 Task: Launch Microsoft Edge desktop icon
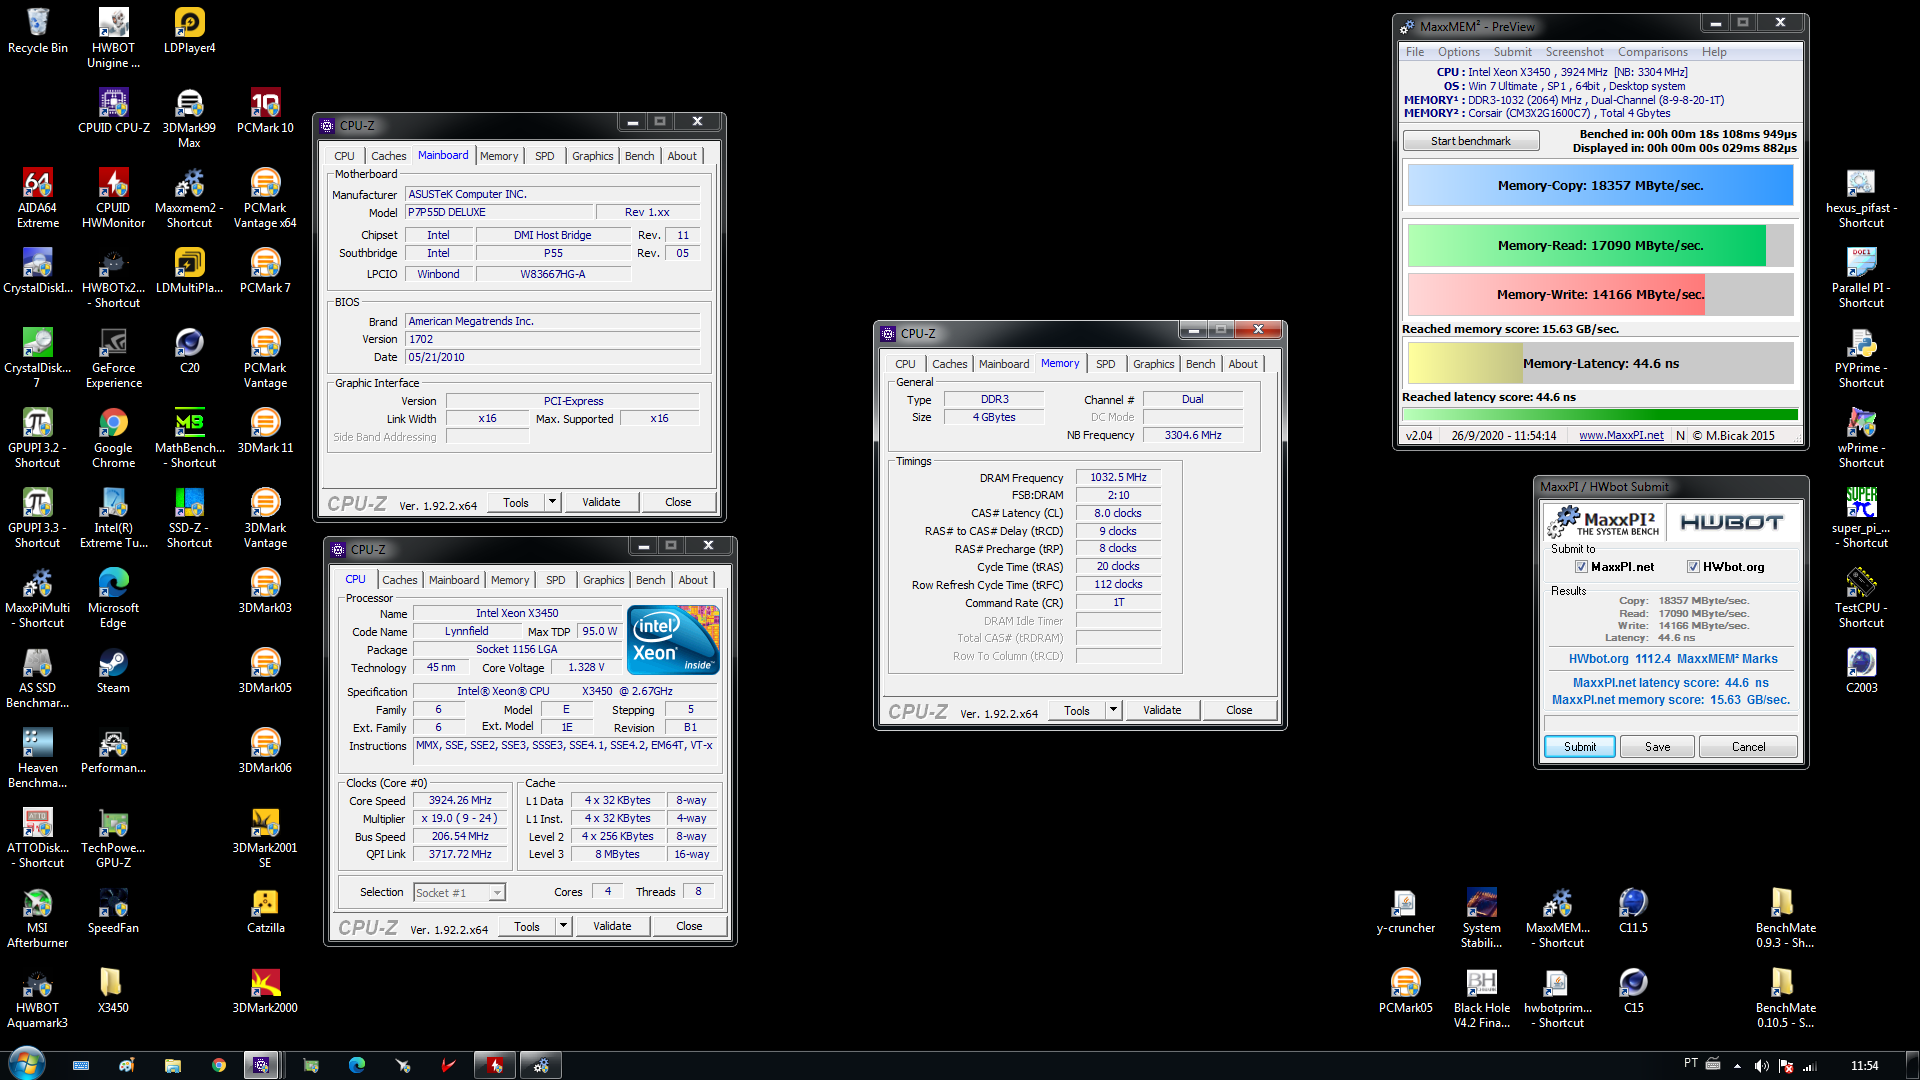point(113,598)
